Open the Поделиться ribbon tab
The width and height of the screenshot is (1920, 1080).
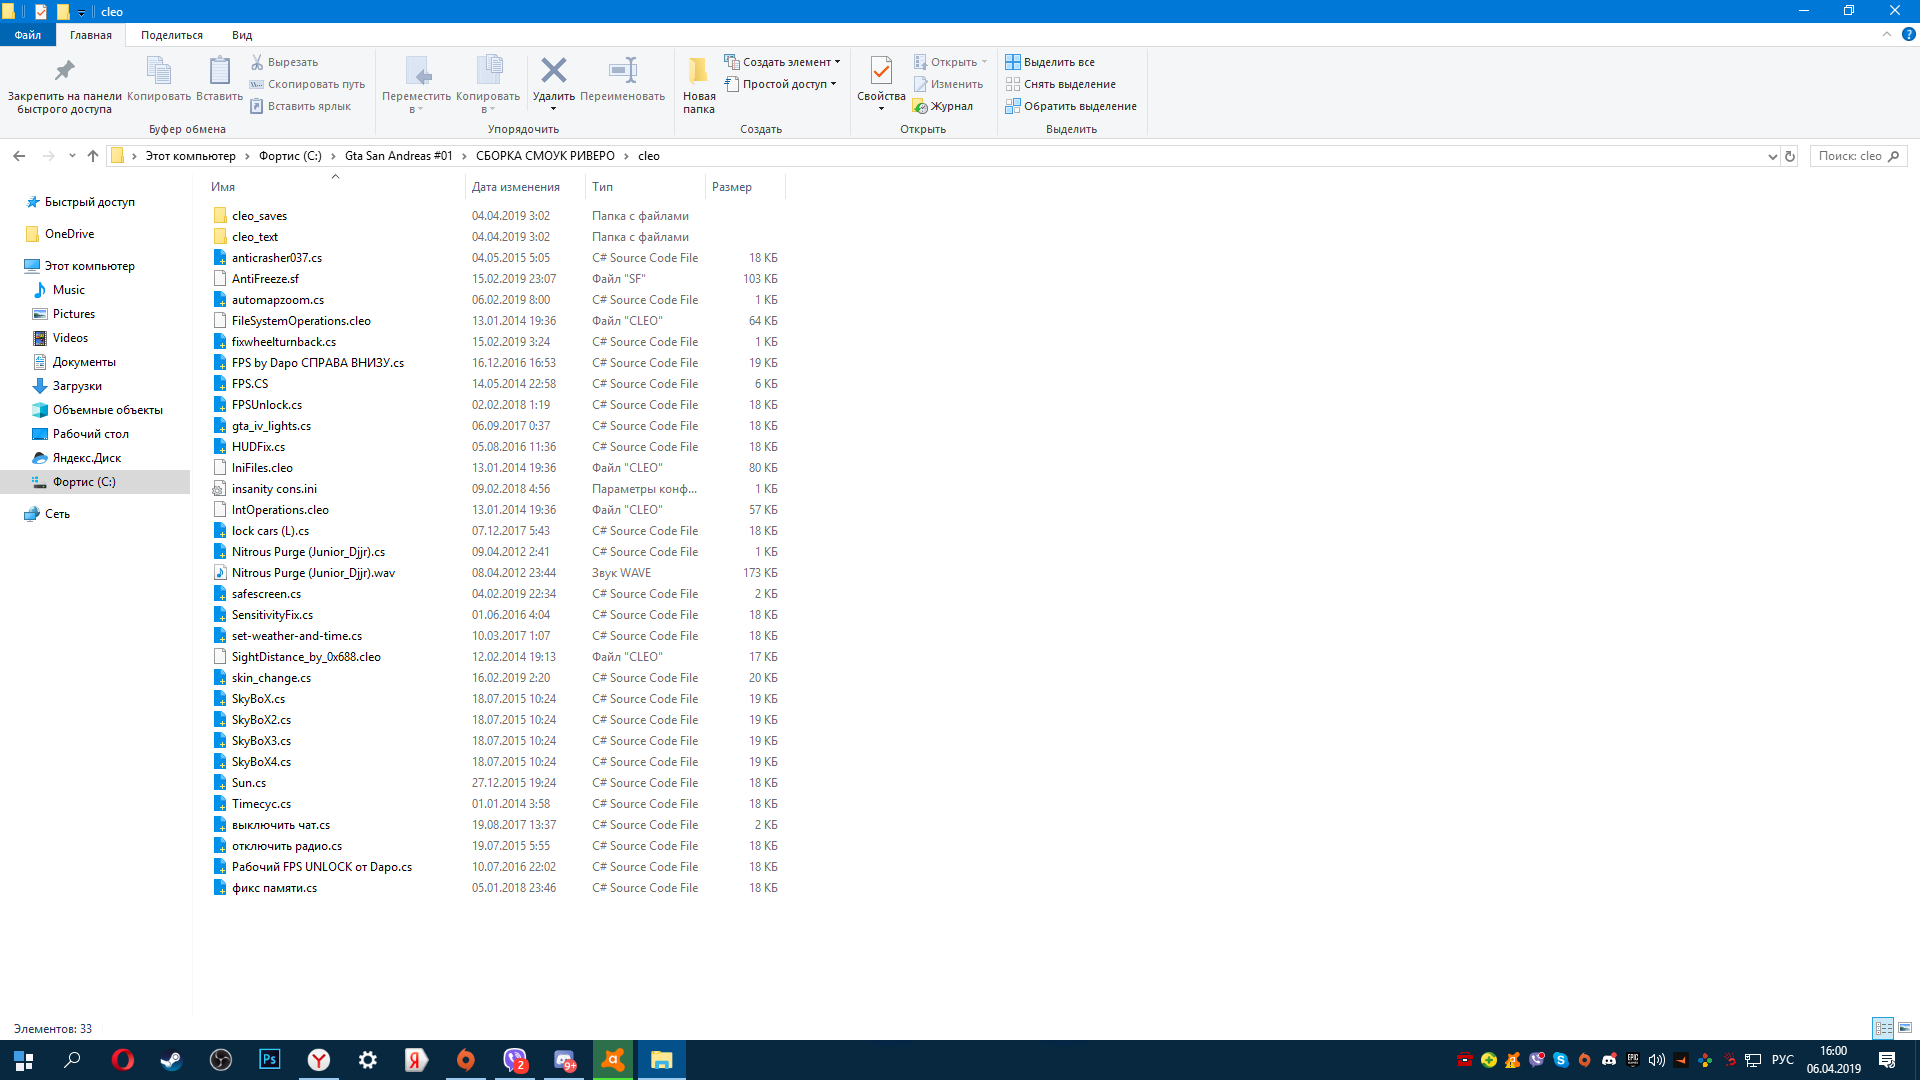171,35
